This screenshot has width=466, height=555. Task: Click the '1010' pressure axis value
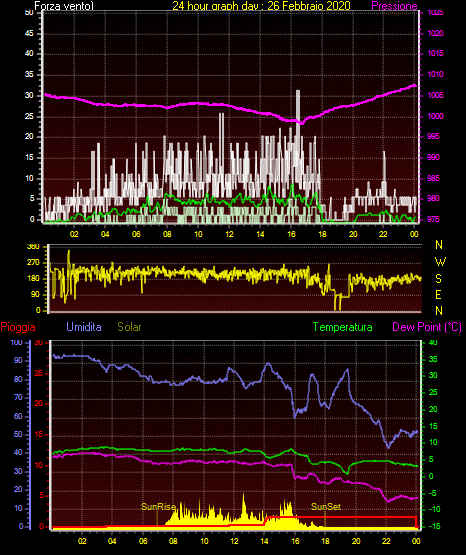pos(436,74)
